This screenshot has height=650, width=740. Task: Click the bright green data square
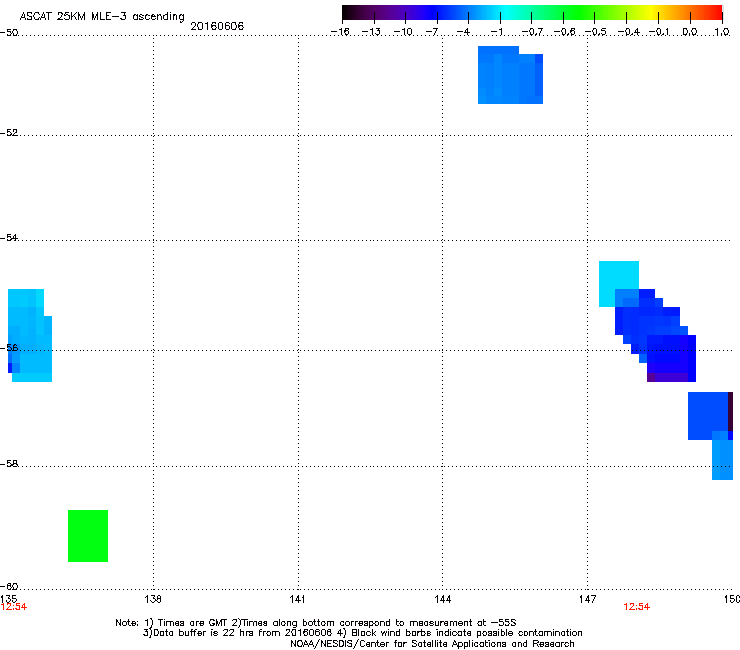tap(88, 536)
